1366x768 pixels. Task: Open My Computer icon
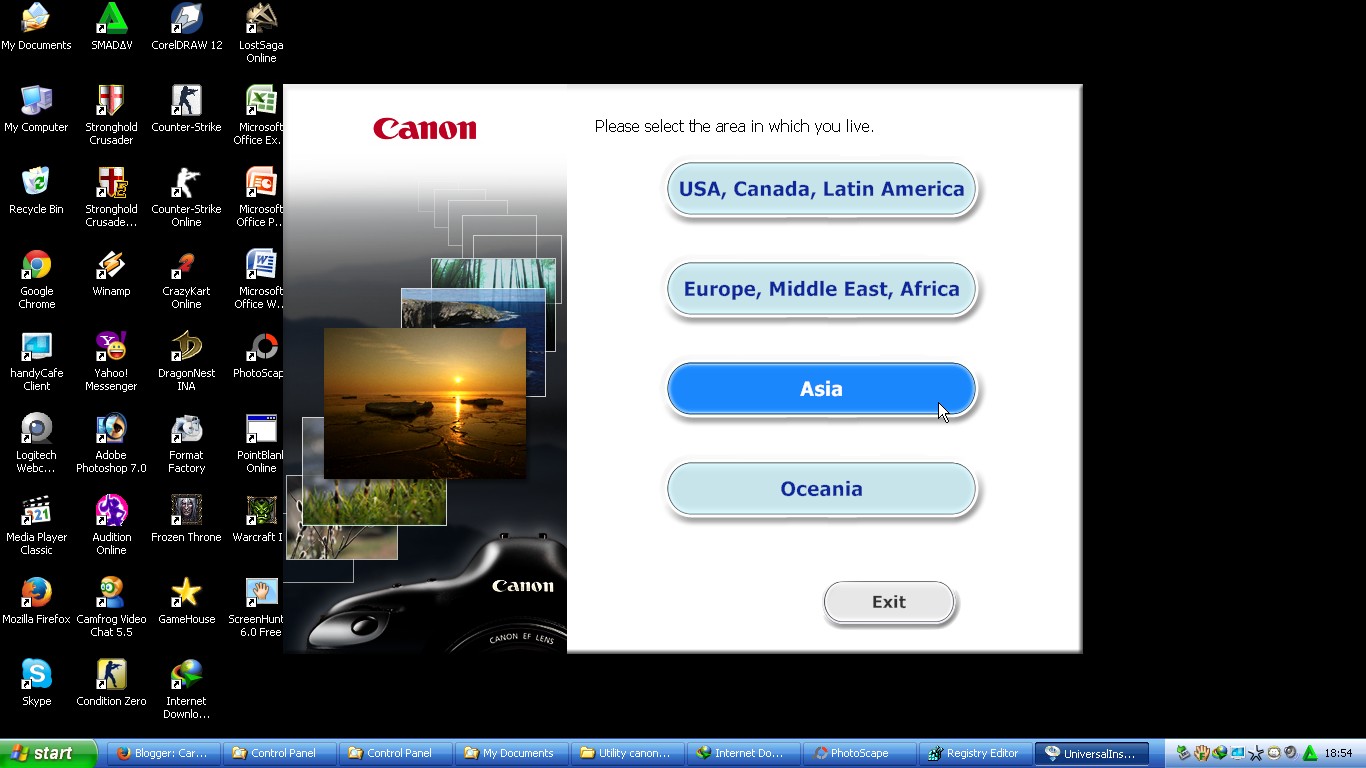point(36,110)
